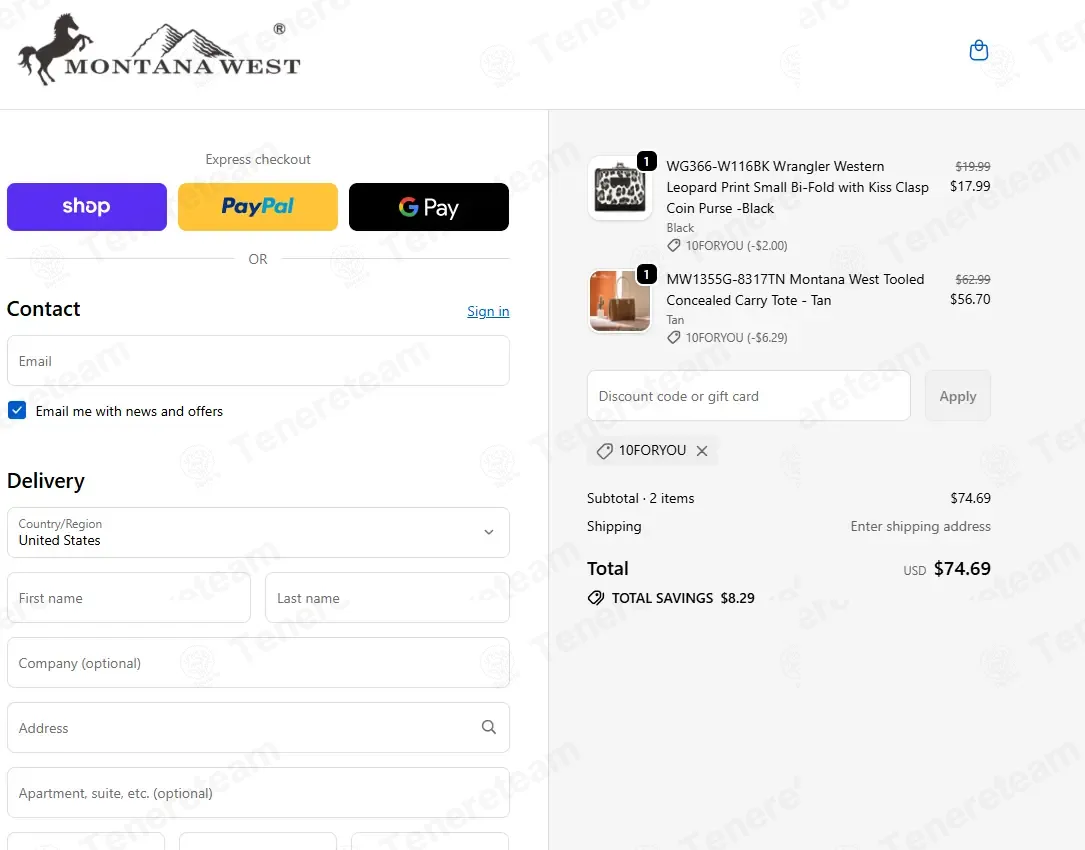Focus the First name field
Screen dimensions: 1085x850
point(129,598)
